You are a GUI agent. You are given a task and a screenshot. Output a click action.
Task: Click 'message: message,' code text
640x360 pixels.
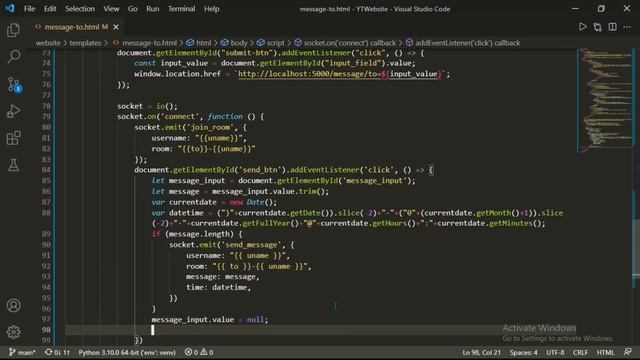(x=222, y=277)
